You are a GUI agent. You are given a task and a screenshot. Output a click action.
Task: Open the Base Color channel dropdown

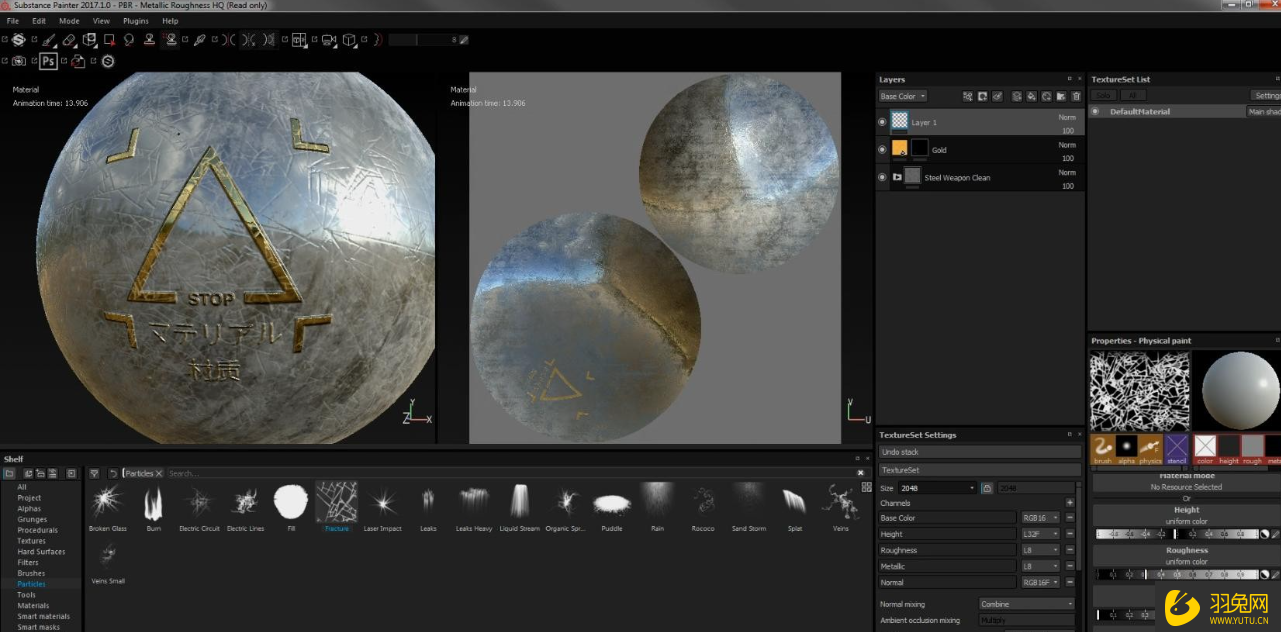(902, 97)
